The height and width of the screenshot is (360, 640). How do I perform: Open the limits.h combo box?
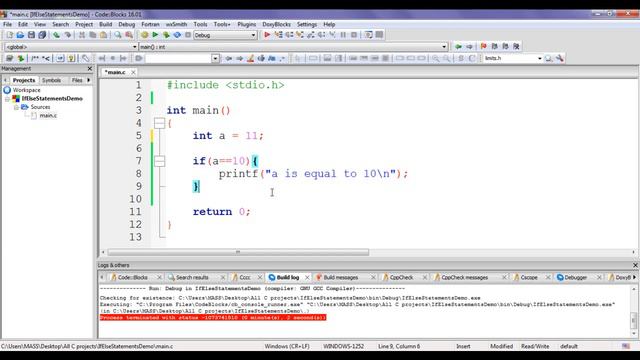513,58
